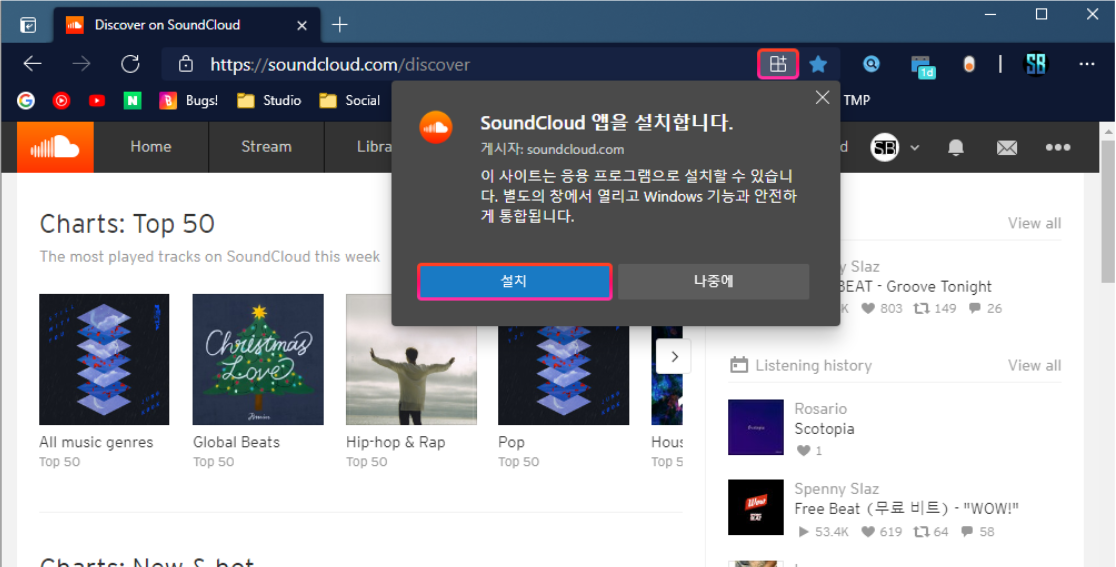The image size is (1116, 567).
Task: Open messages envelope icon
Action: tap(1006, 148)
